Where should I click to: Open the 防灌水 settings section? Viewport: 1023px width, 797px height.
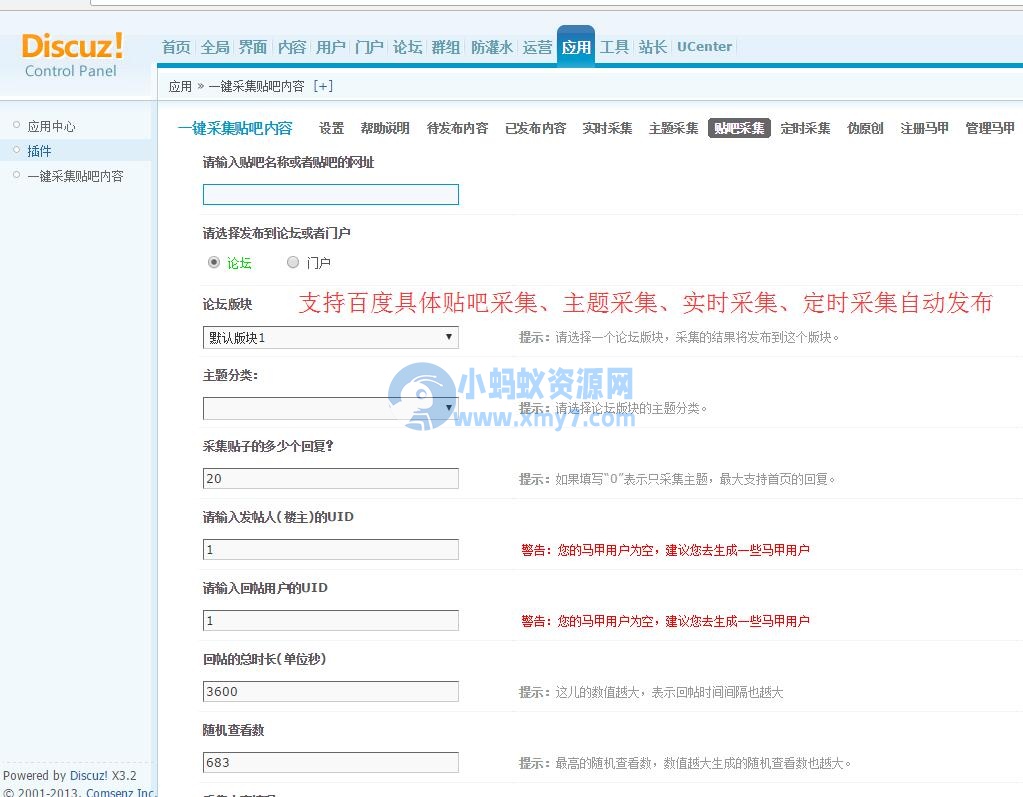[x=491, y=45]
